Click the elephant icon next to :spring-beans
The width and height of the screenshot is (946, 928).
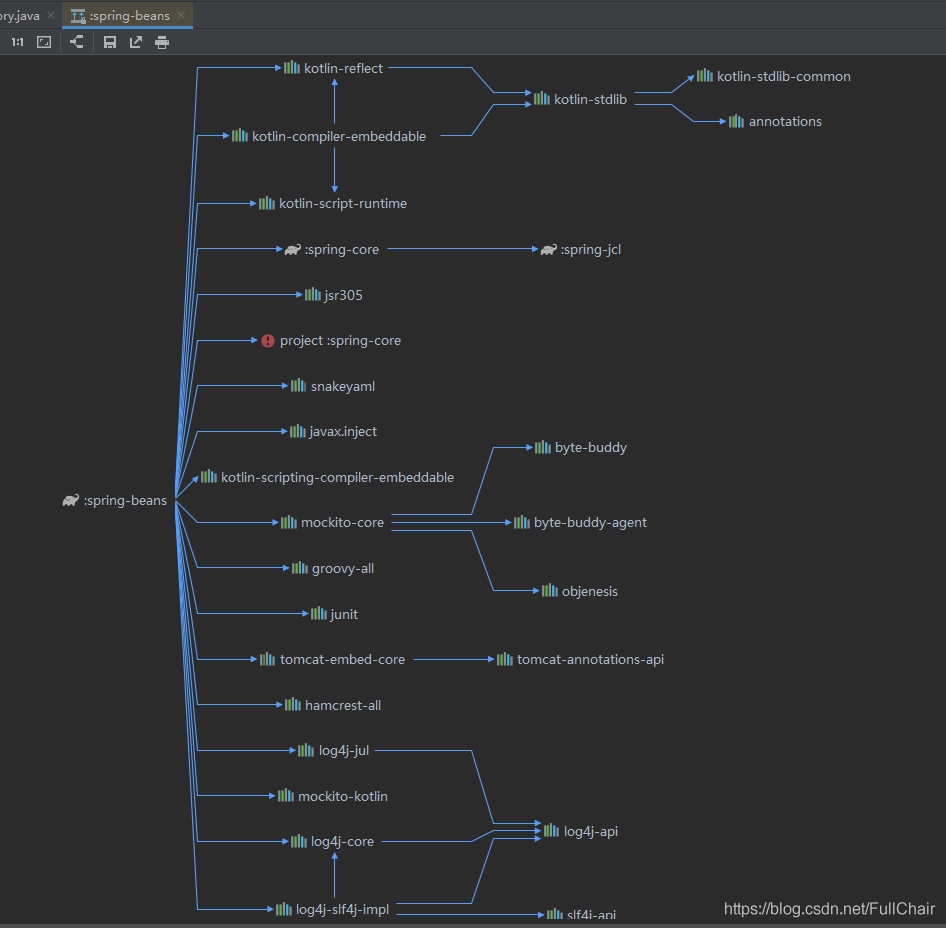71,501
